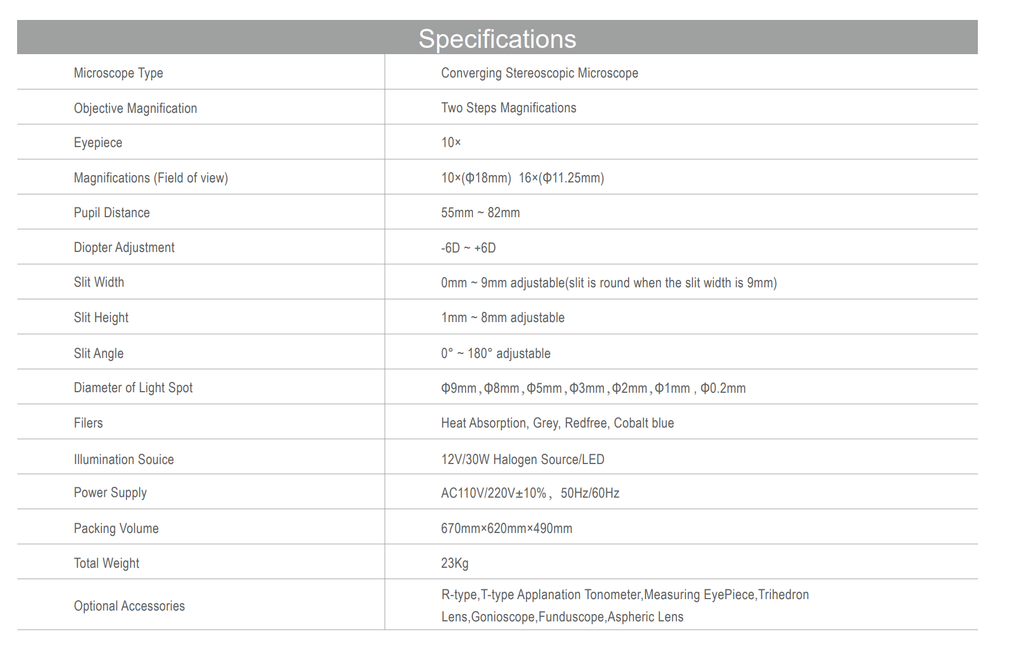Click Magnifications (Field of view) label
1024x655 pixels.
coord(151,178)
